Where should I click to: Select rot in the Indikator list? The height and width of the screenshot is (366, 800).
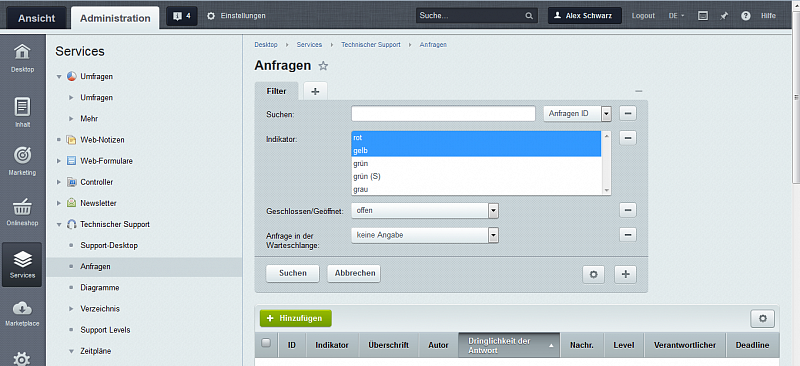pyautogui.click(x=477, y=138)
